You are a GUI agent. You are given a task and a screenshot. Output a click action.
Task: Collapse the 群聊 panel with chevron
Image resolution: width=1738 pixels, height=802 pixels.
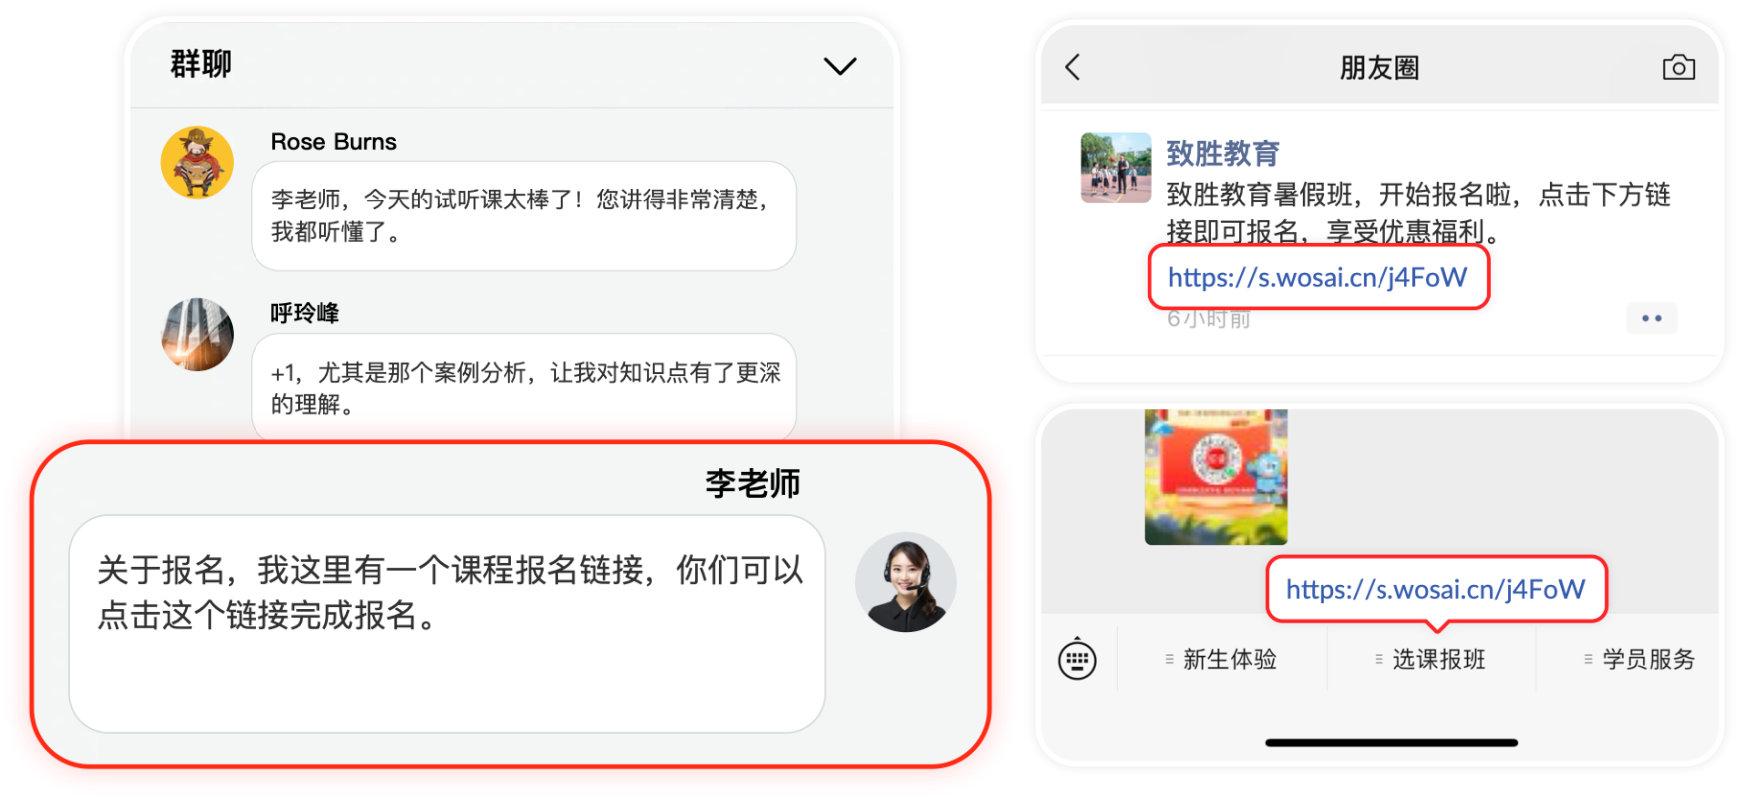tap(839, 66)
